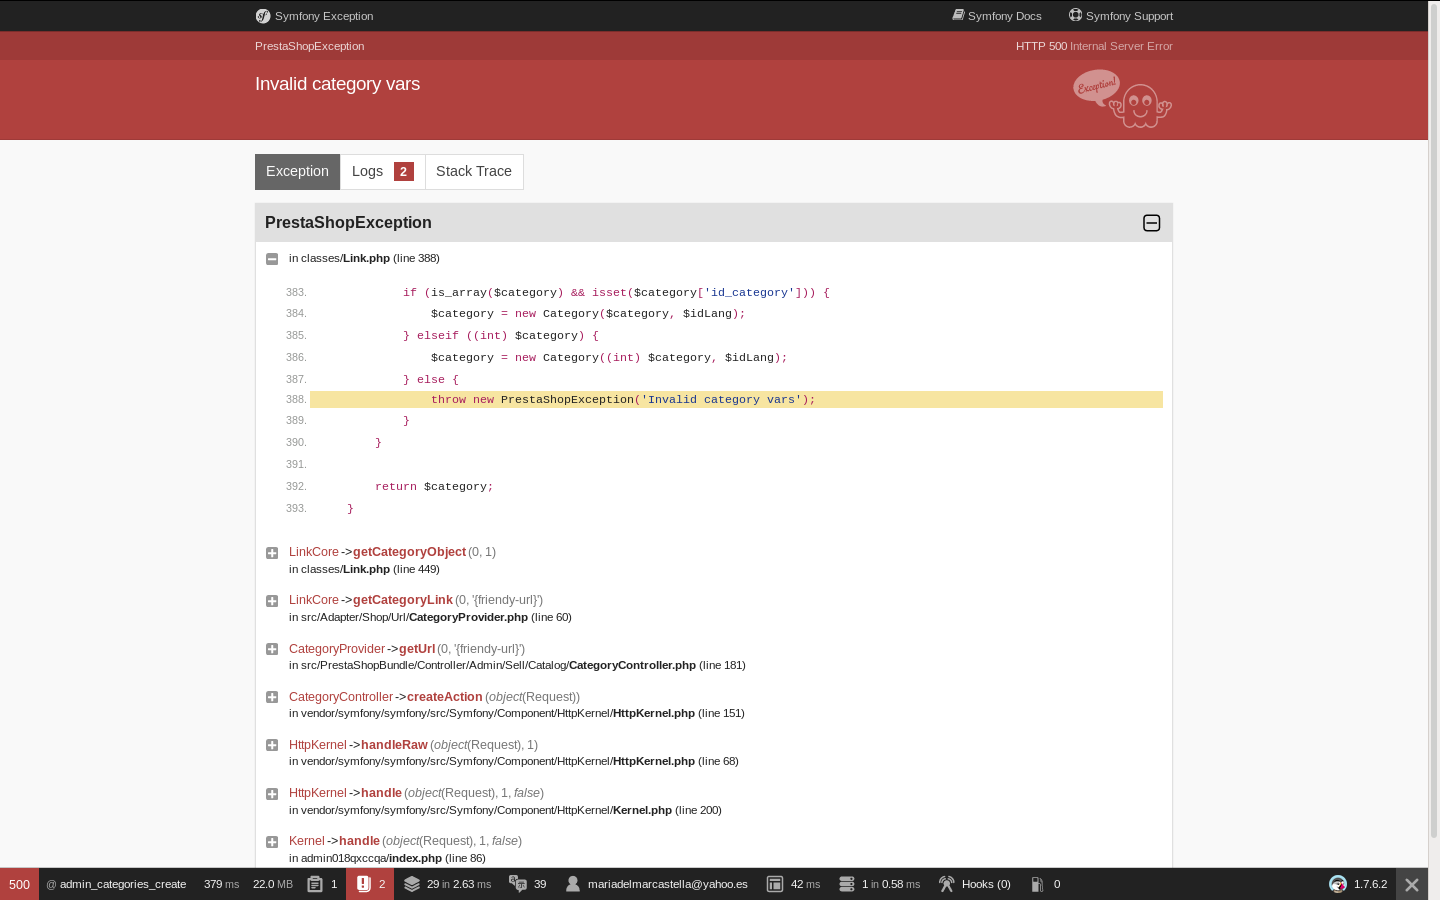Open the Symfony Docs link
This screenshot has height=900, width=1440.
(x=997, y=16)
